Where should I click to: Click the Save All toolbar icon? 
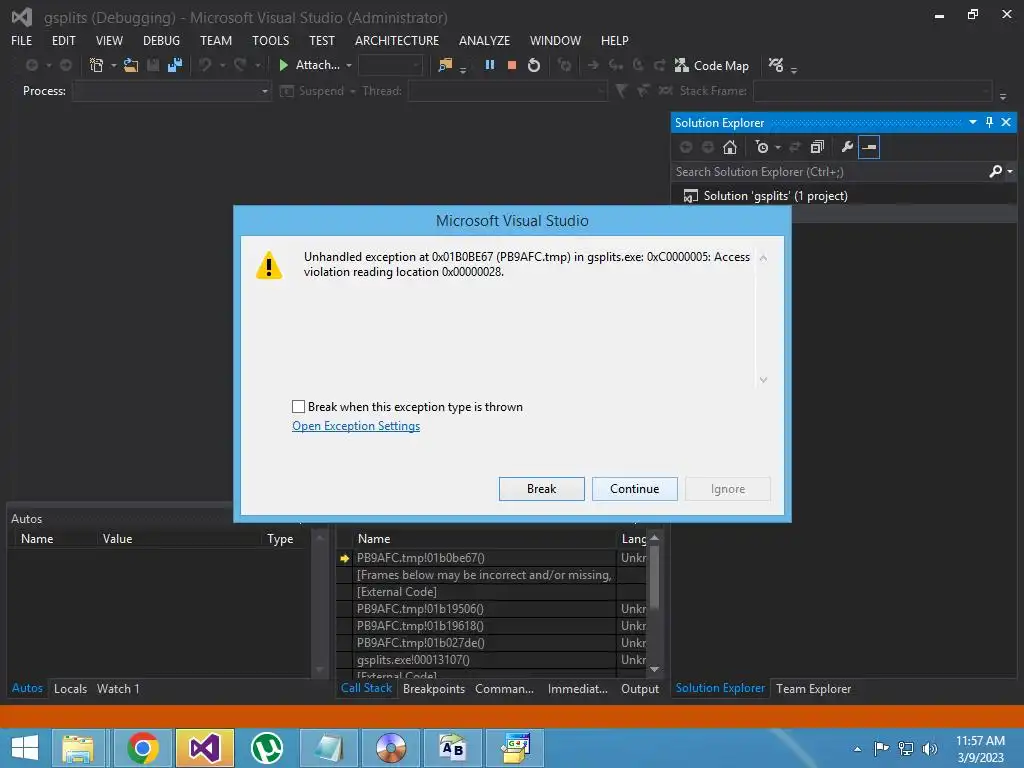[x=174, y=65]
